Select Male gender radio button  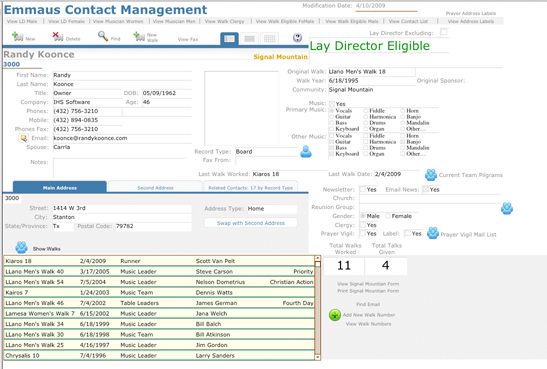[x=363, y=216]
